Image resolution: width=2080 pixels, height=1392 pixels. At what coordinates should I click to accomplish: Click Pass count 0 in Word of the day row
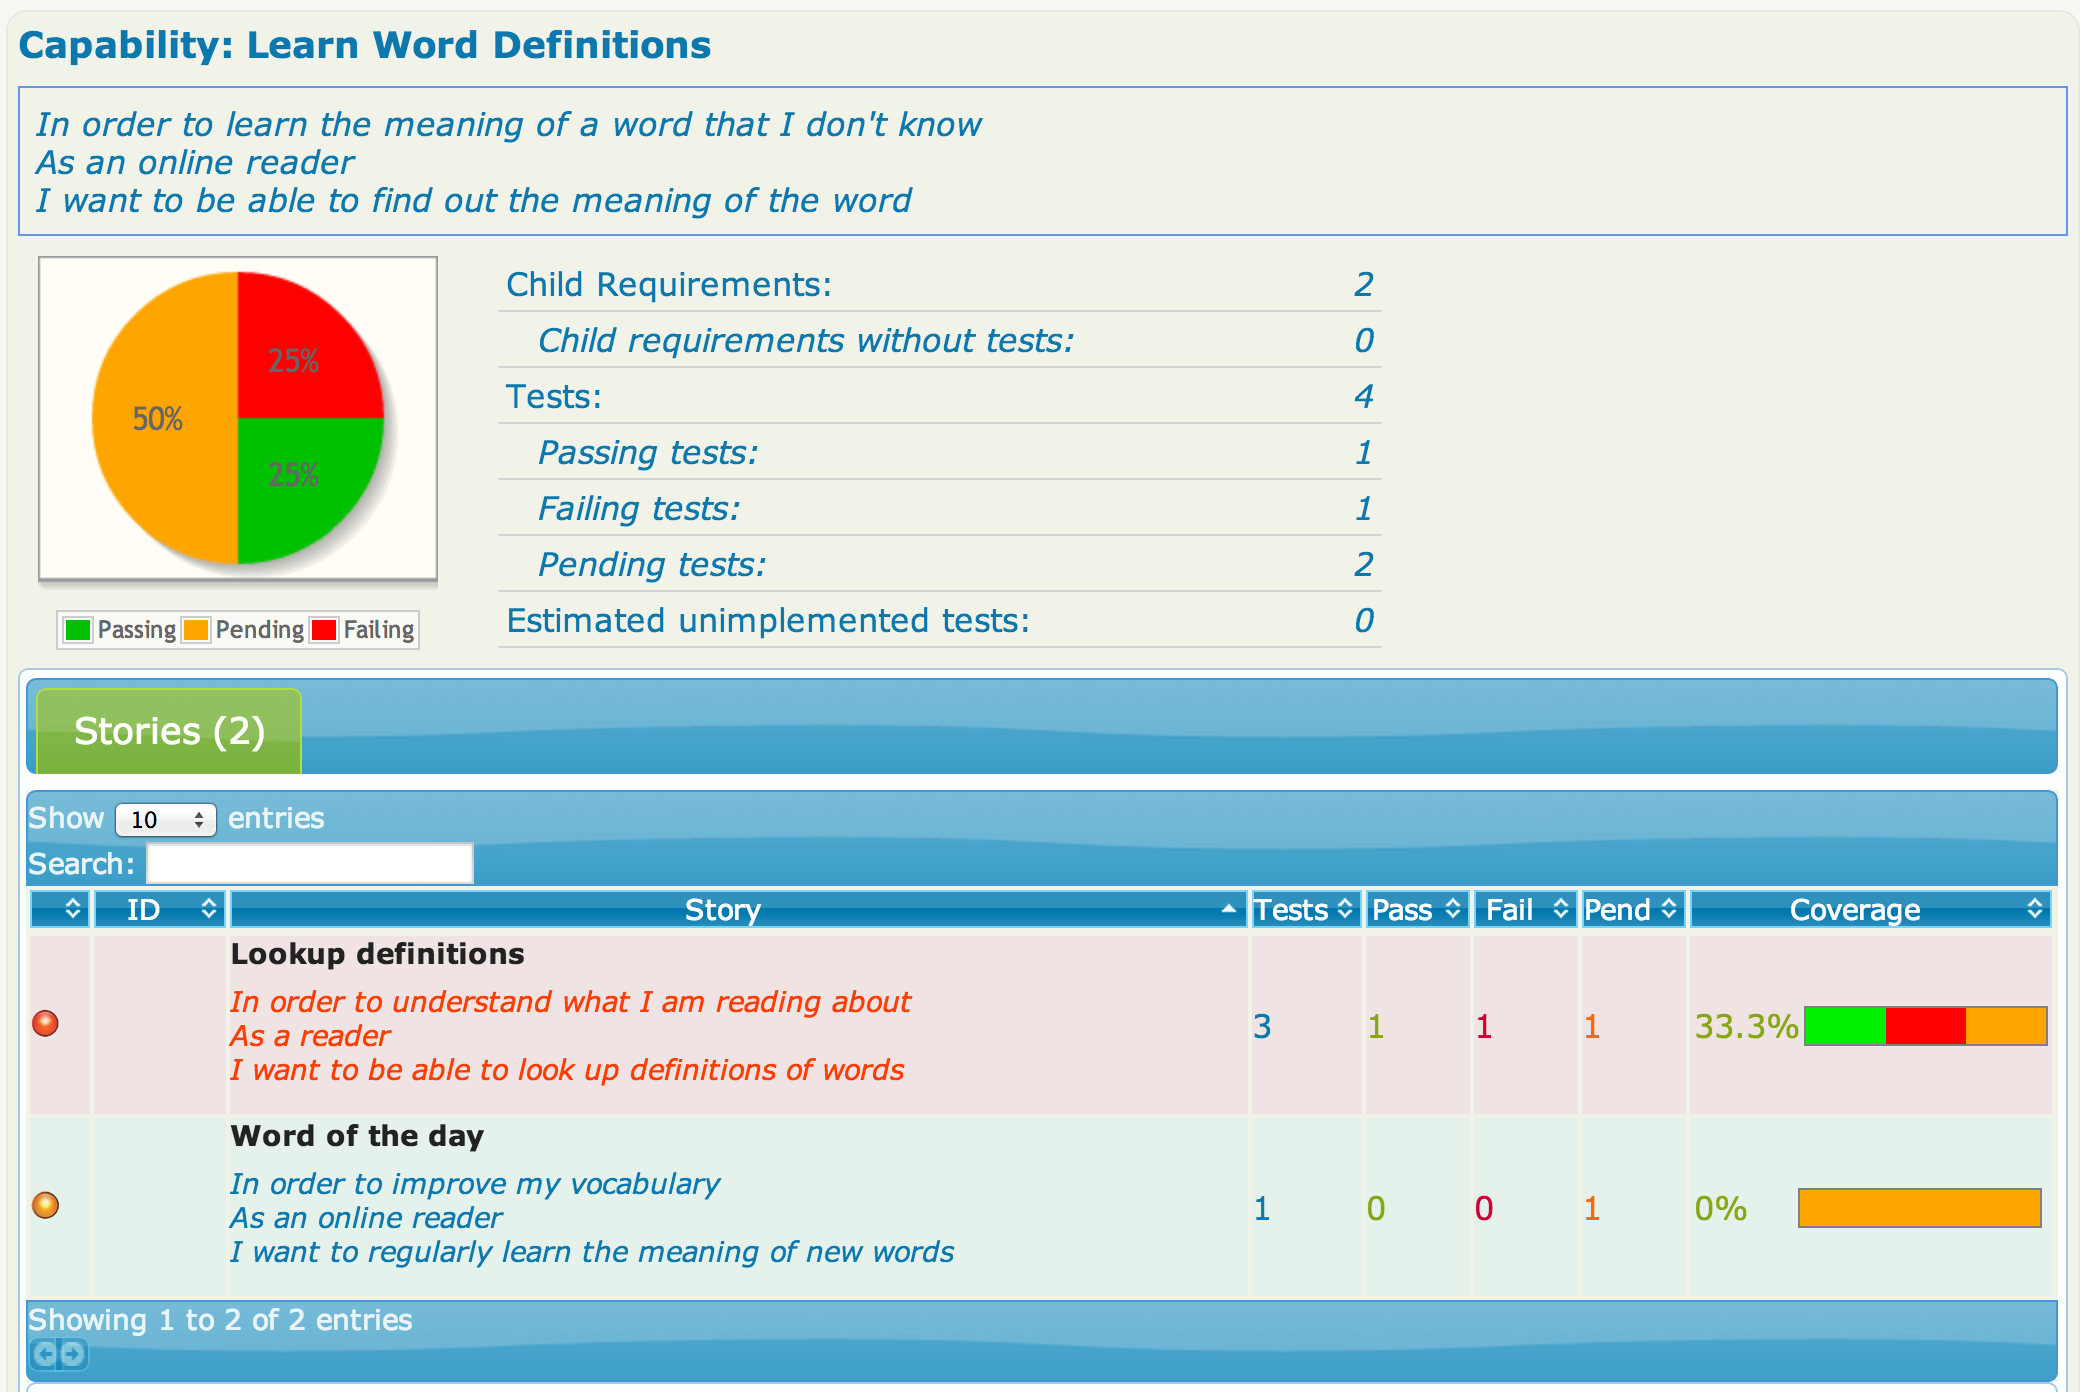tap(1376, 1208)
